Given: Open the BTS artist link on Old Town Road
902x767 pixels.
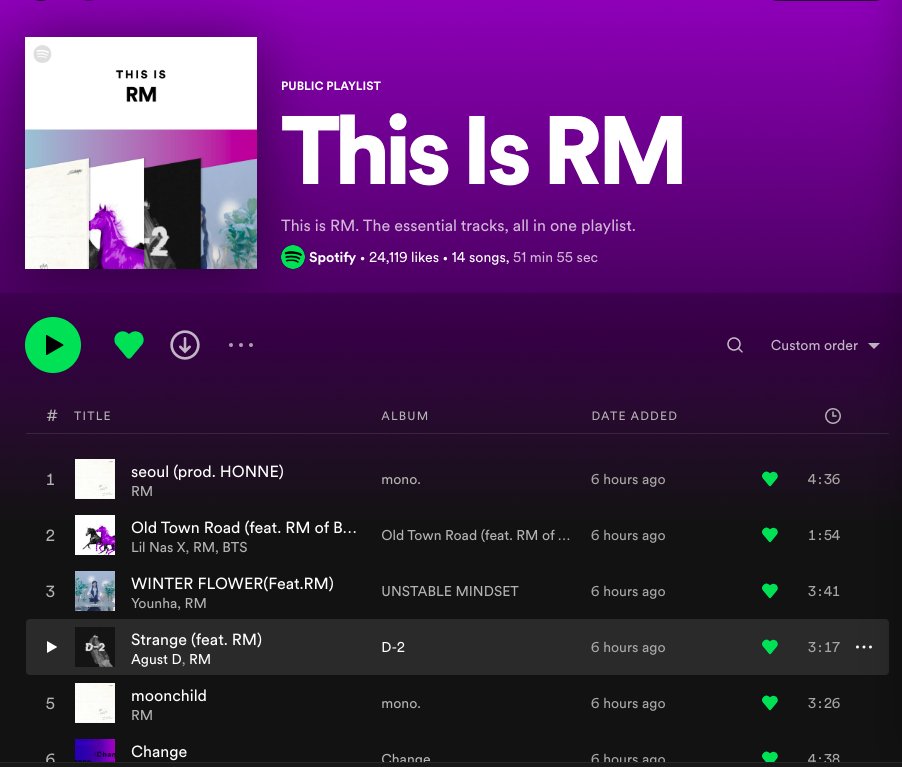Looking at the screenshot, I should click(235, 547).
